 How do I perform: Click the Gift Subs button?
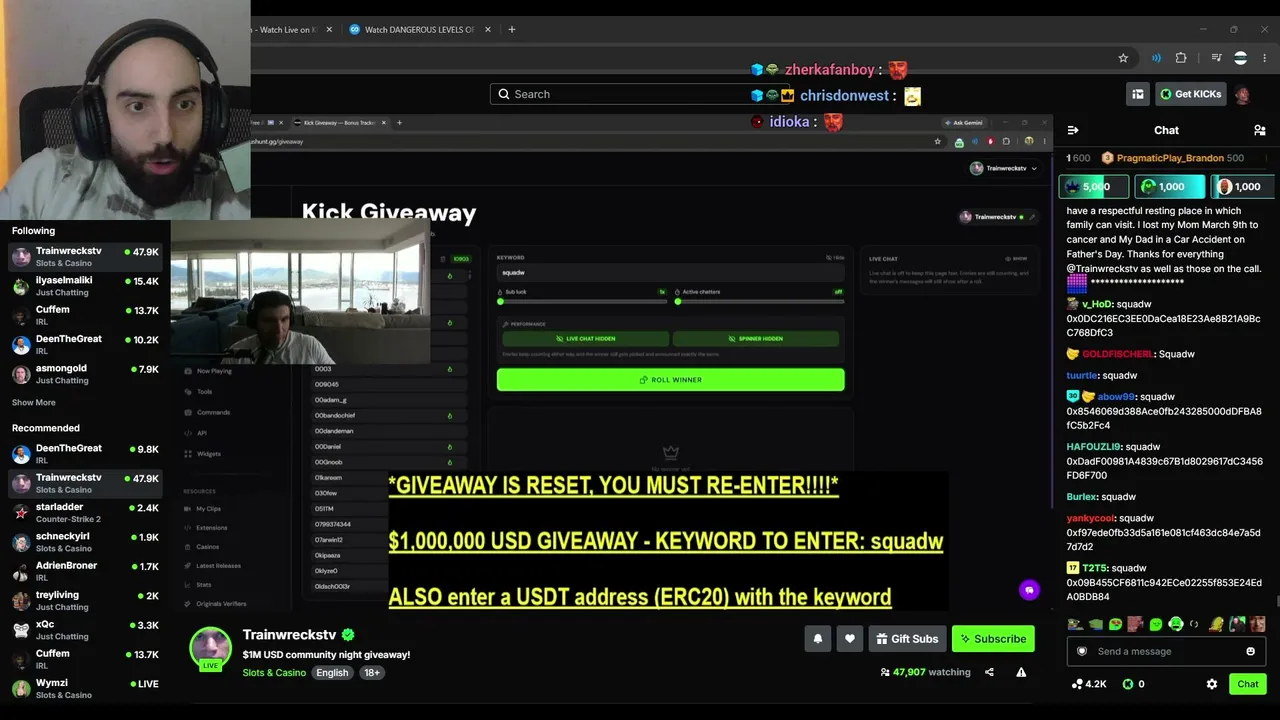[908, 639]
